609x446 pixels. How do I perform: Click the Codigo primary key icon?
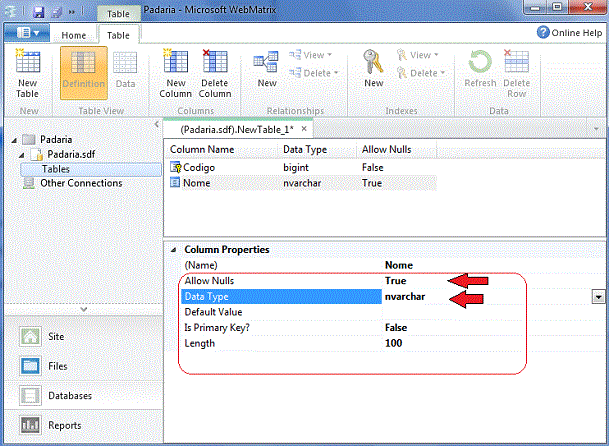click(175, 167)
